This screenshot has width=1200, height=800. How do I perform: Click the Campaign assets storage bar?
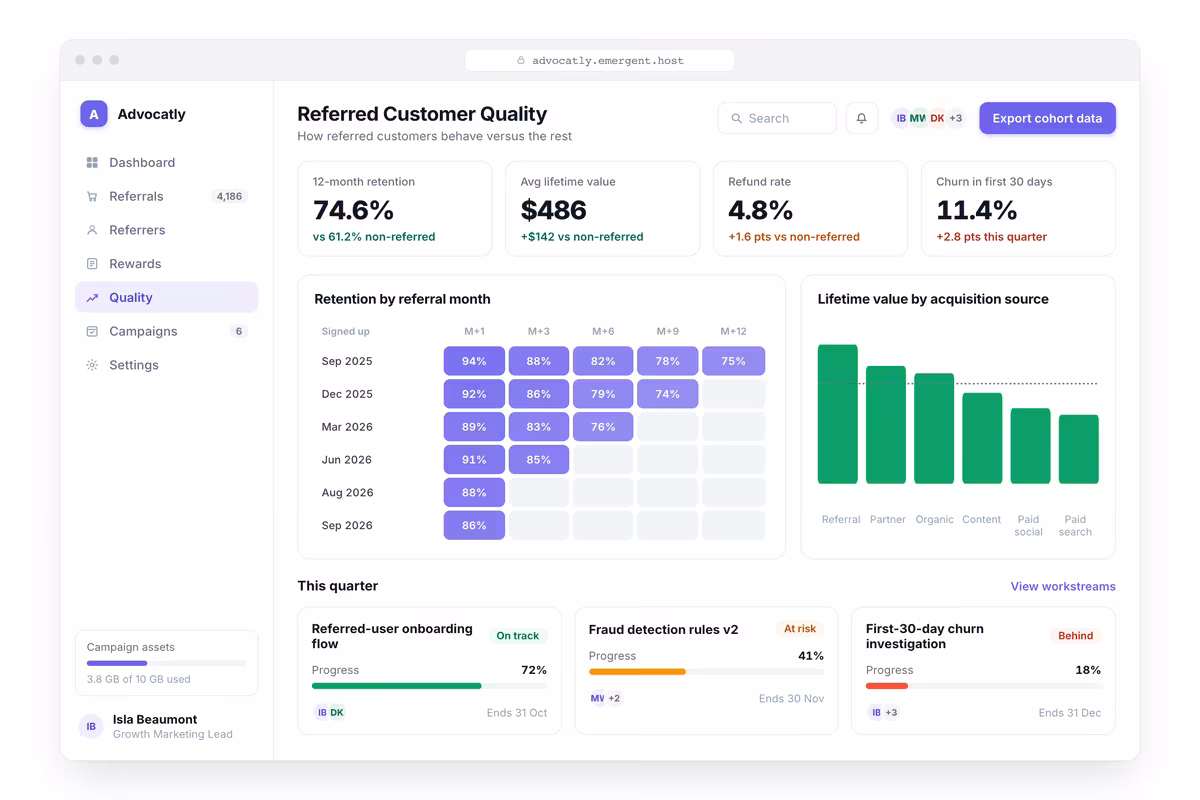(166, 663)
